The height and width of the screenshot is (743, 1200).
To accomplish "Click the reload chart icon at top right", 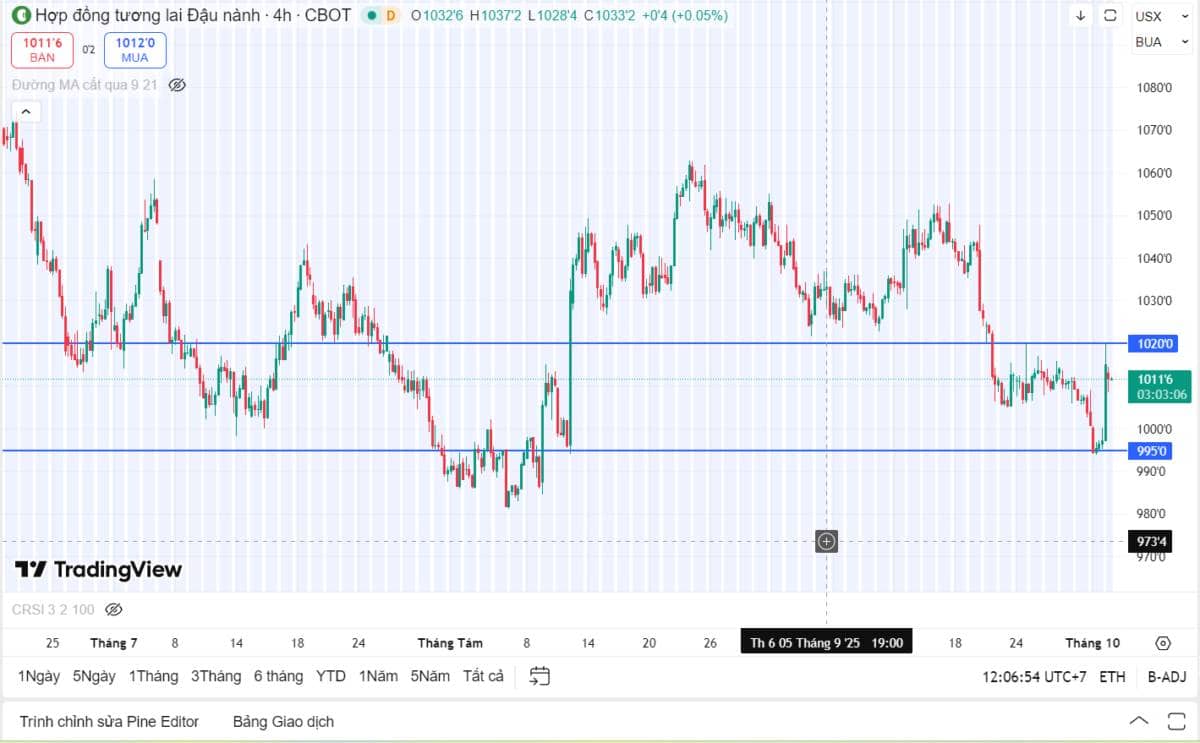I will click(x=1110, y=16).
